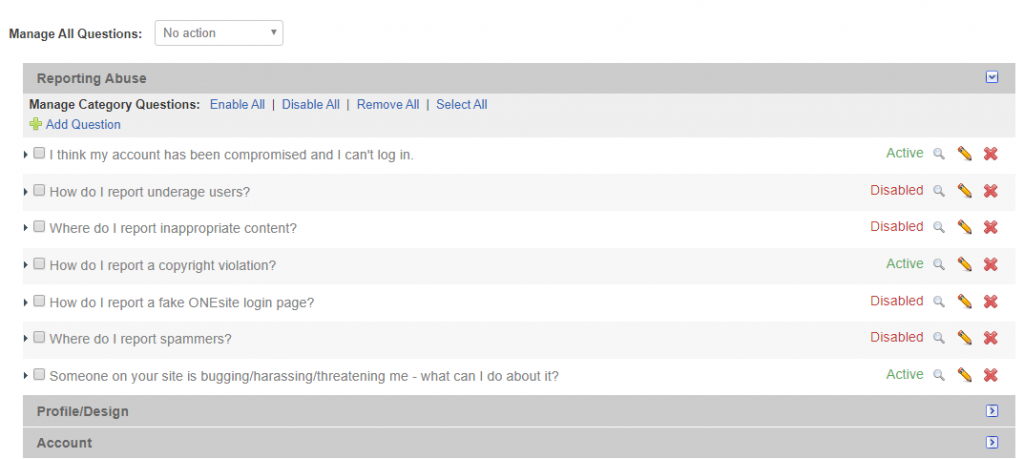Click the Remove All link
Screen dimensions: 1024x459
coord(388,104)
